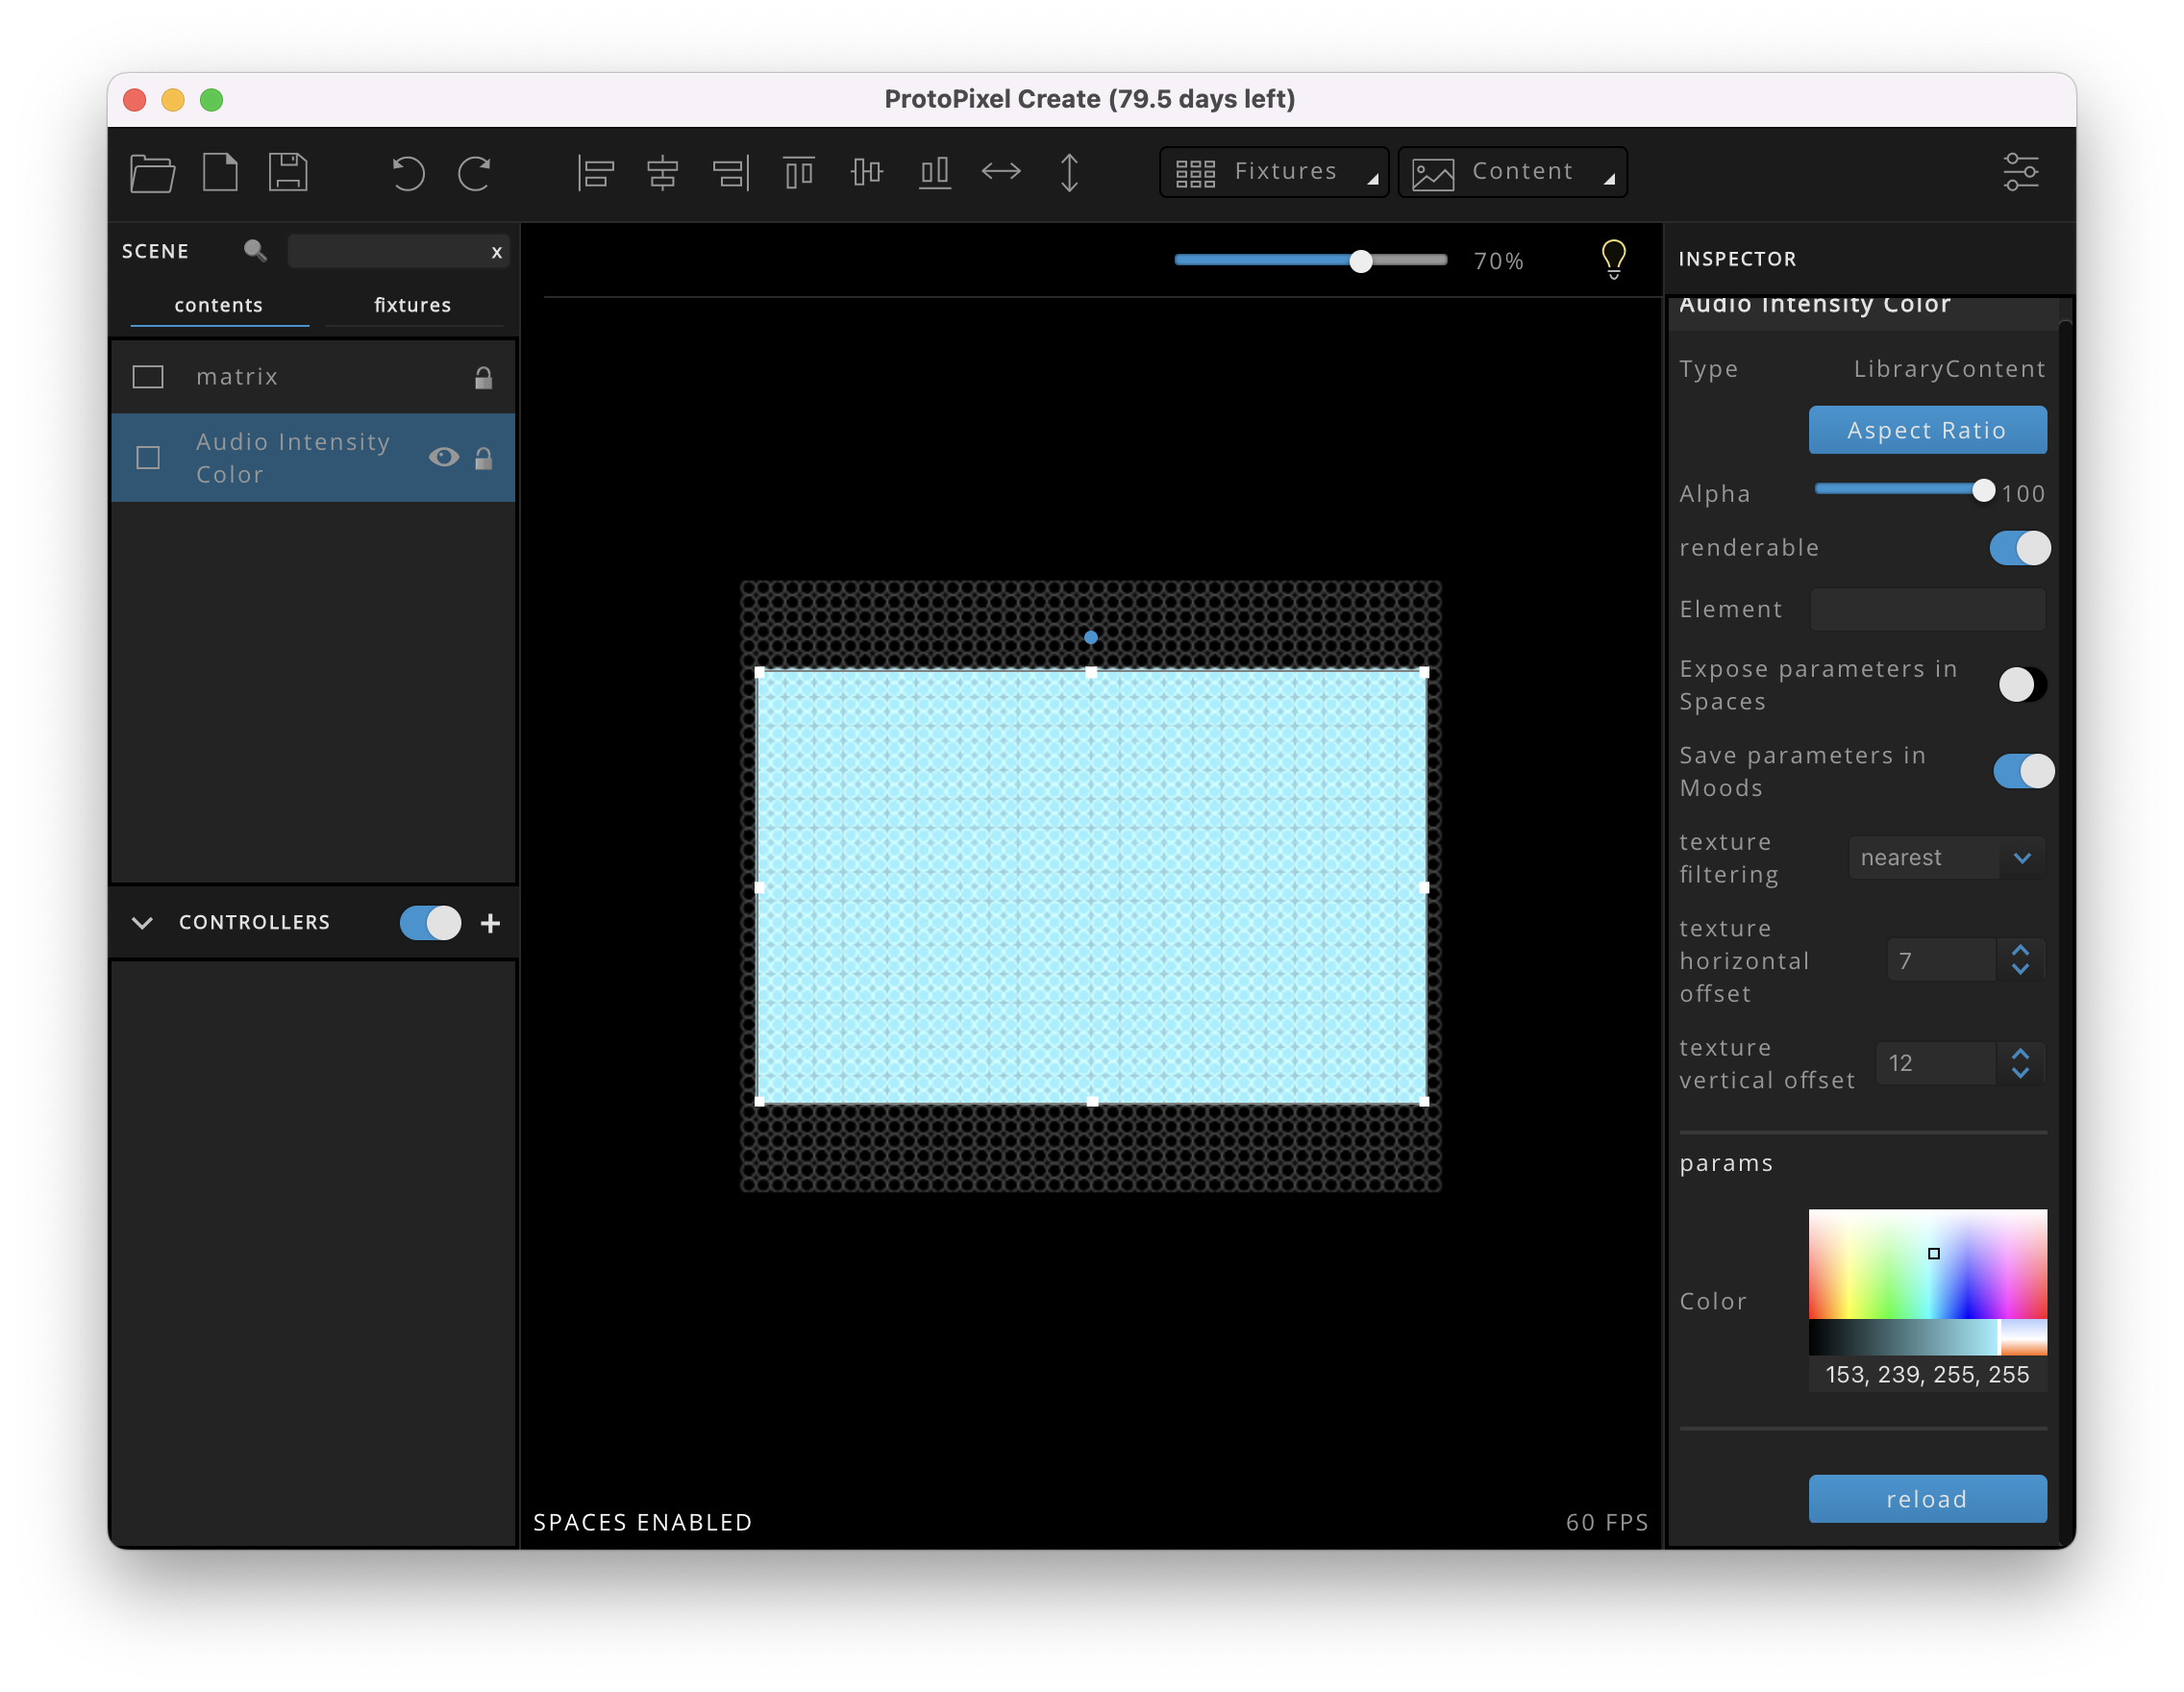Align selected items to bottom edge
2184x1692 pixels.
pos(934,172)
